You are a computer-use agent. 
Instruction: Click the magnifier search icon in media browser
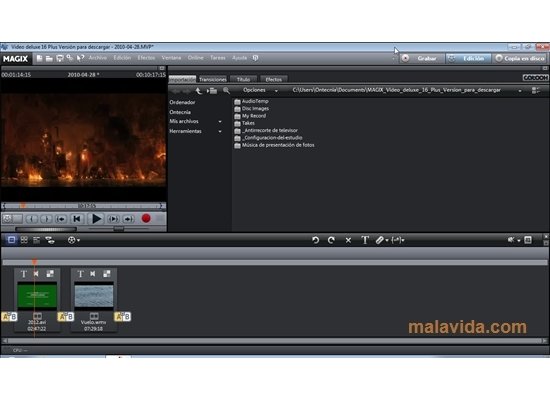(x=226, y=91)
